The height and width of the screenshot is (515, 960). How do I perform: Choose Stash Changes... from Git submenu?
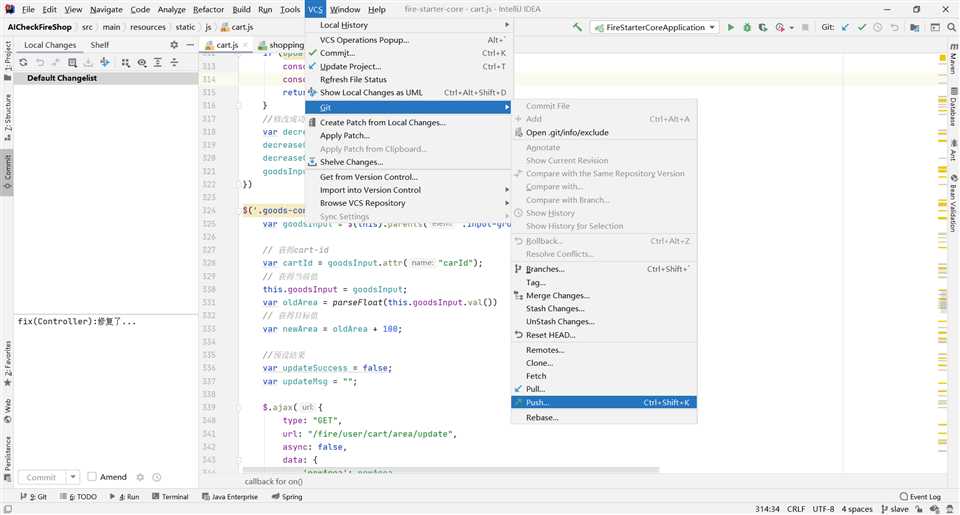[x=604, y=309]
